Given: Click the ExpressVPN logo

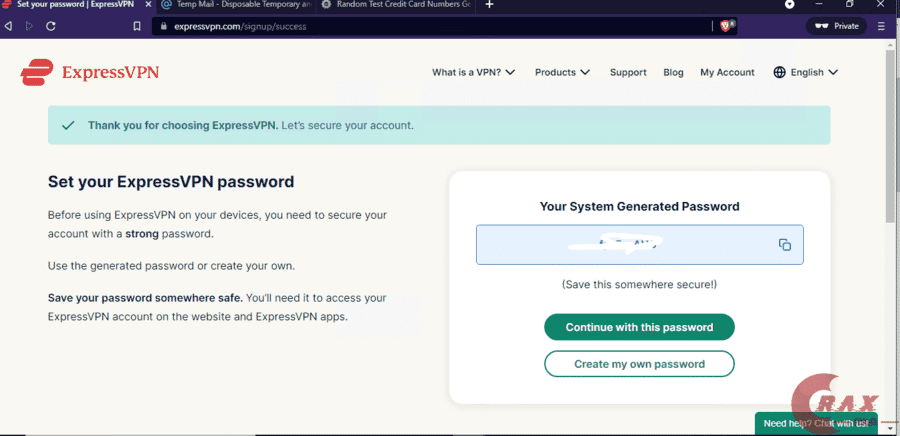Looking at the screenshot, I should 89,72.
